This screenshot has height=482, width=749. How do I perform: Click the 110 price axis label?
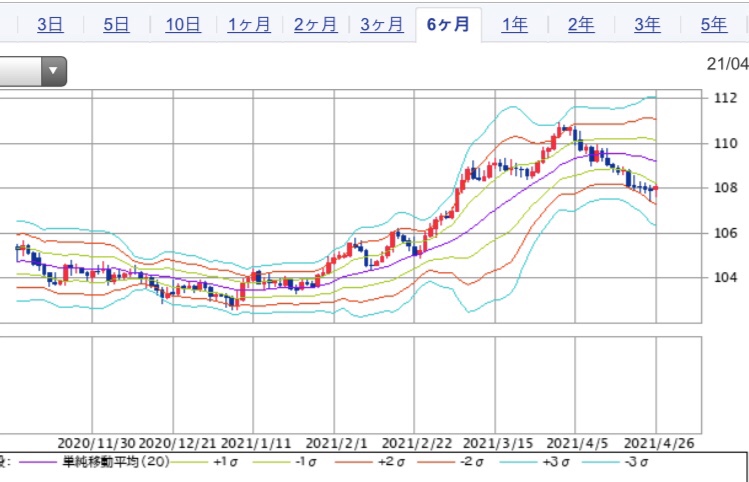coord(726,143)
